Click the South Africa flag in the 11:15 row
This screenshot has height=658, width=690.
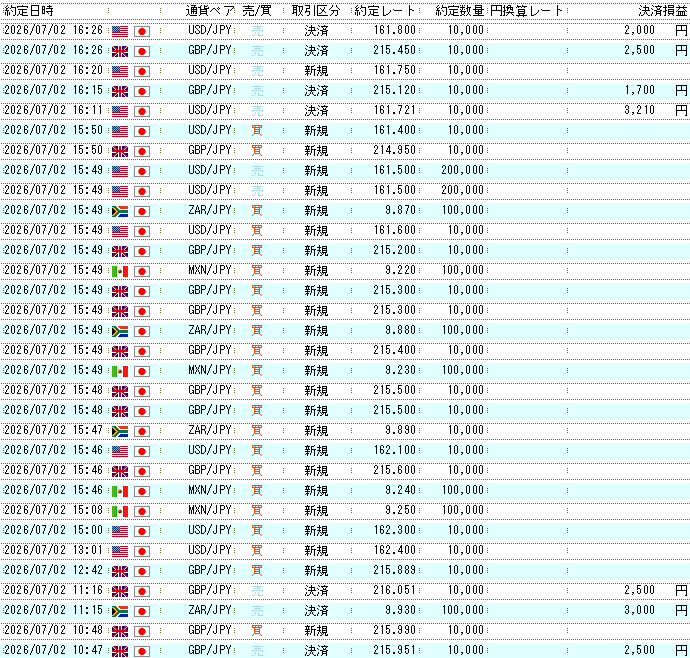(x=120, y=611)
